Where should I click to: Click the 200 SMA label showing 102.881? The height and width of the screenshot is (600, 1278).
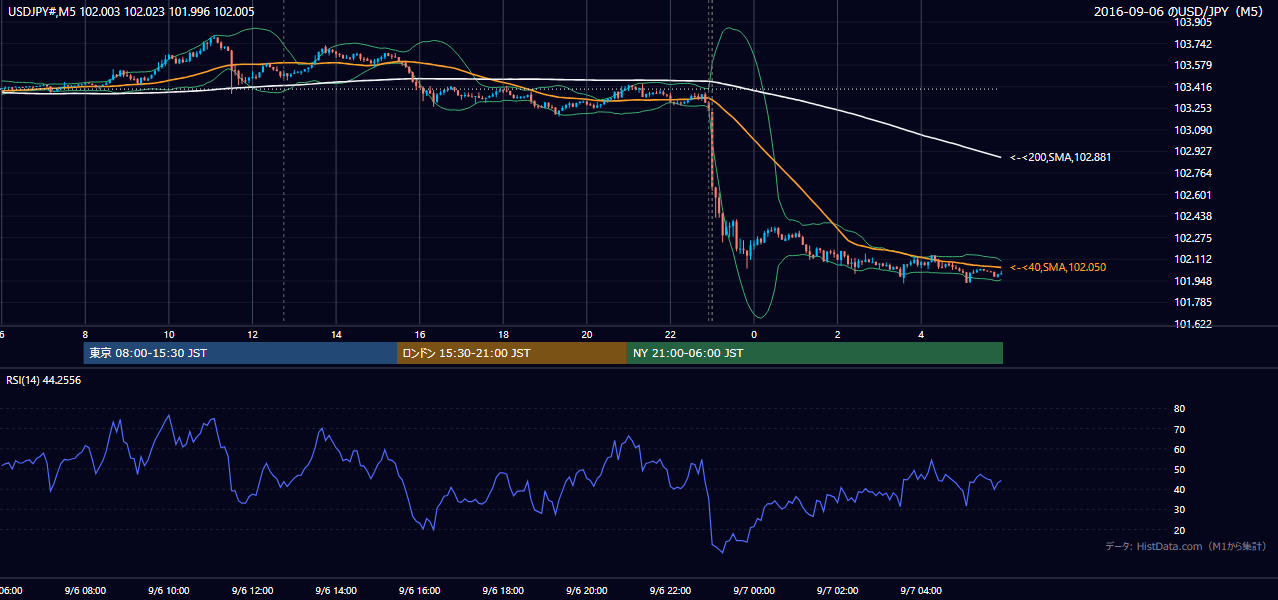point(1060,157)
